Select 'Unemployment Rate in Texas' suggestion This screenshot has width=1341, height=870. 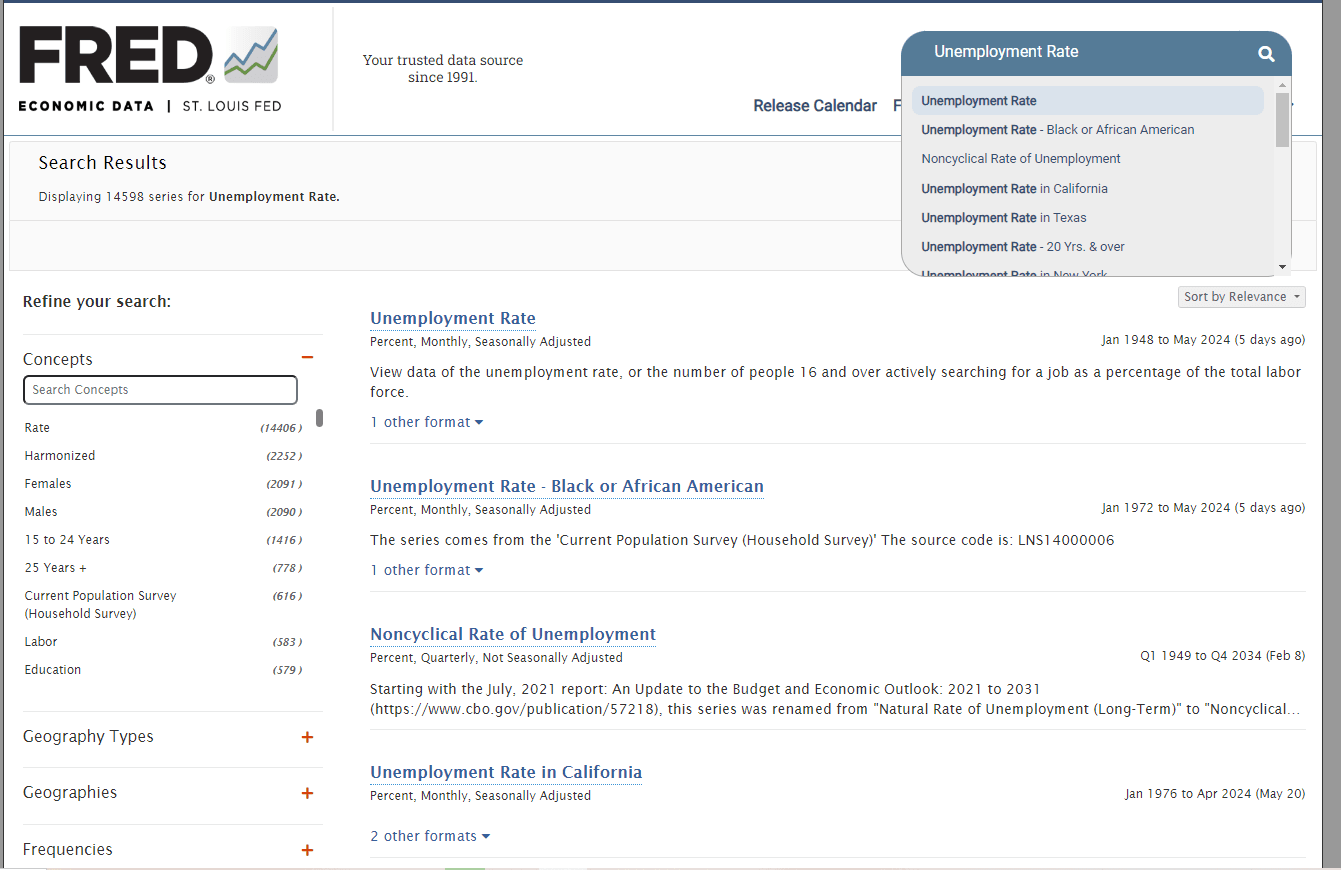click(x=1003, y=218)
